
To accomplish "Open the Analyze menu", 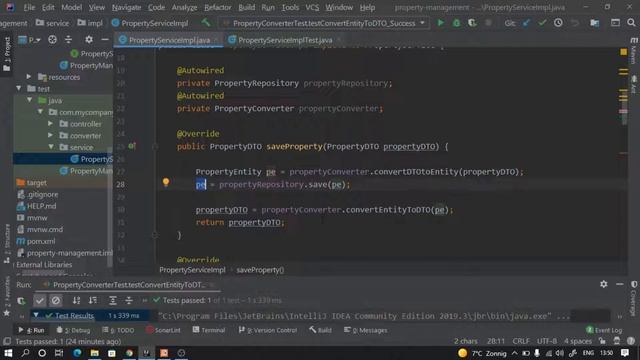I will (x=184, y=7).
